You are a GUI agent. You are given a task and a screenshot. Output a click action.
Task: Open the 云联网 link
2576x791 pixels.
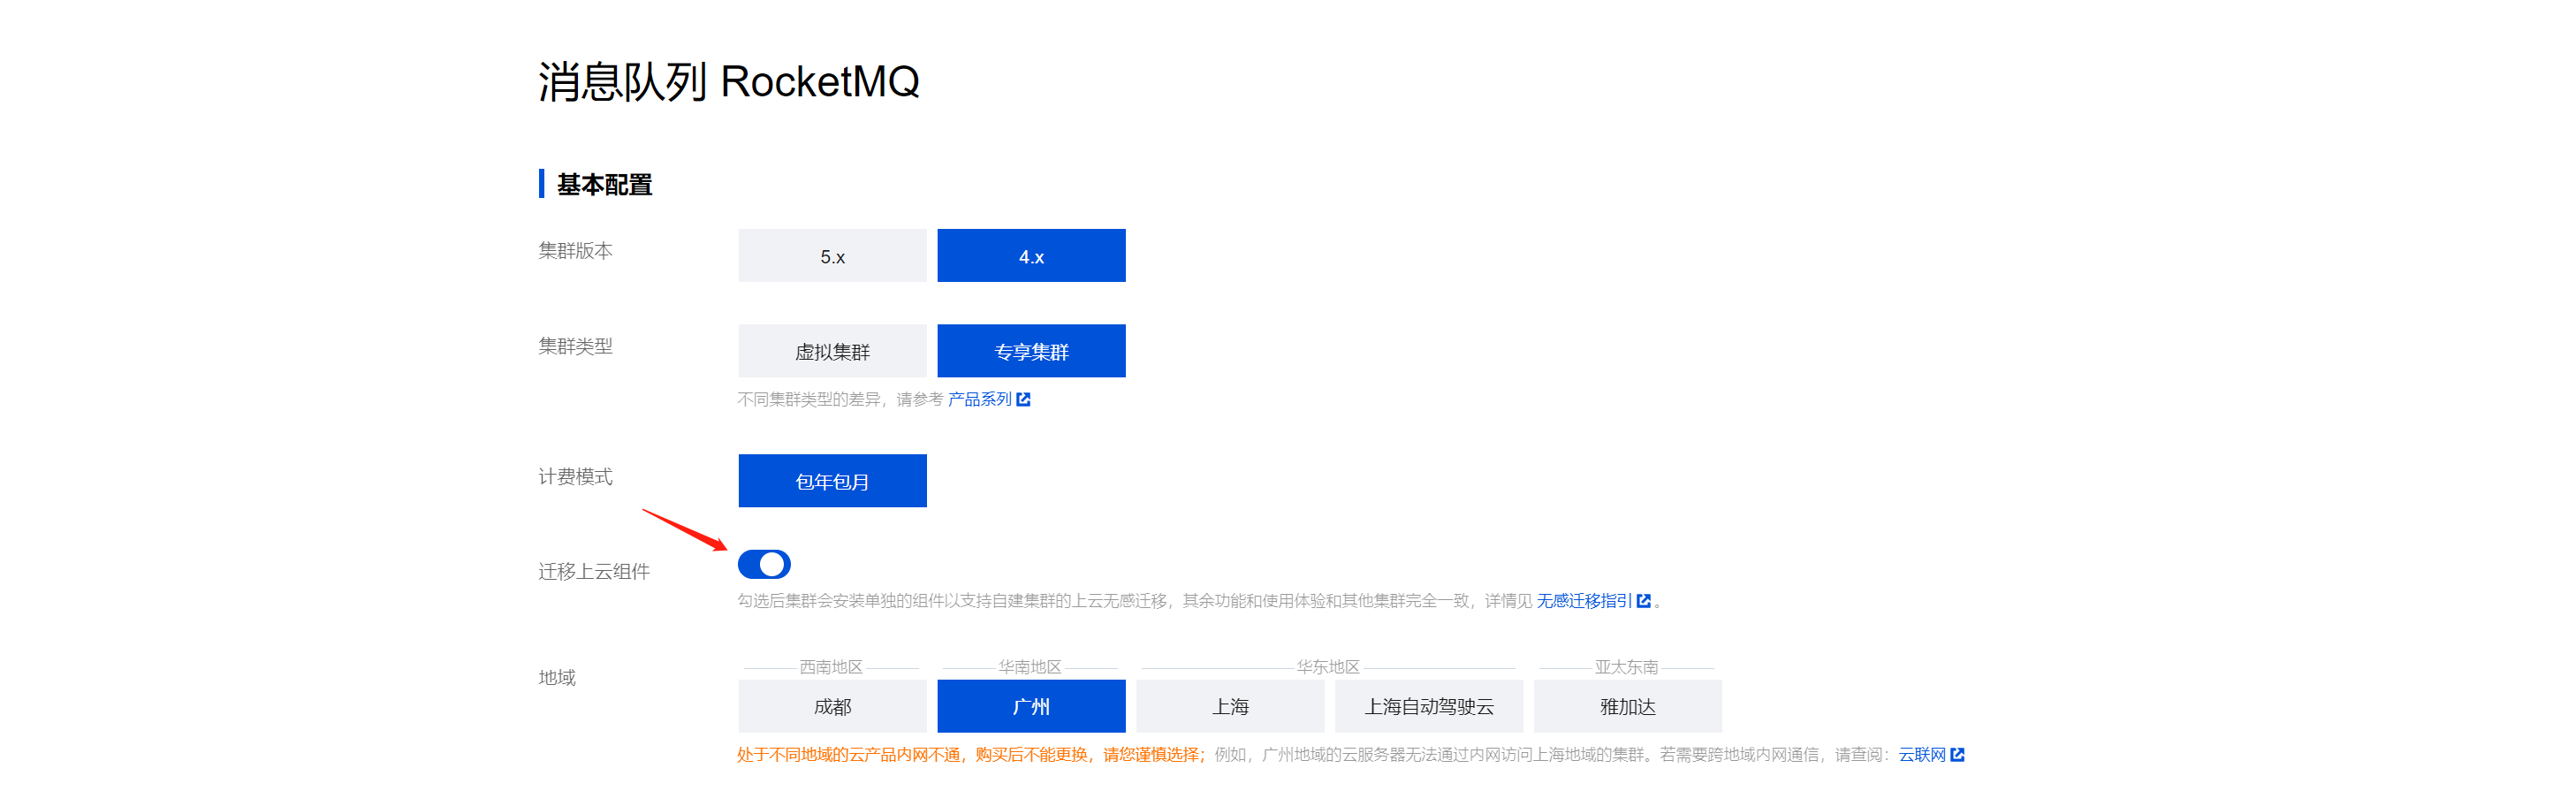click(x=1922, y=754)
